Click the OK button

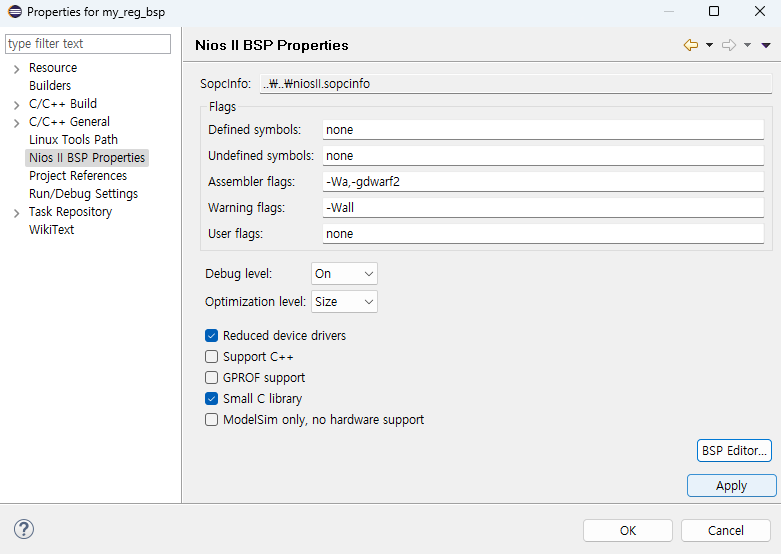pyautogui.click(x=628, y=531)
